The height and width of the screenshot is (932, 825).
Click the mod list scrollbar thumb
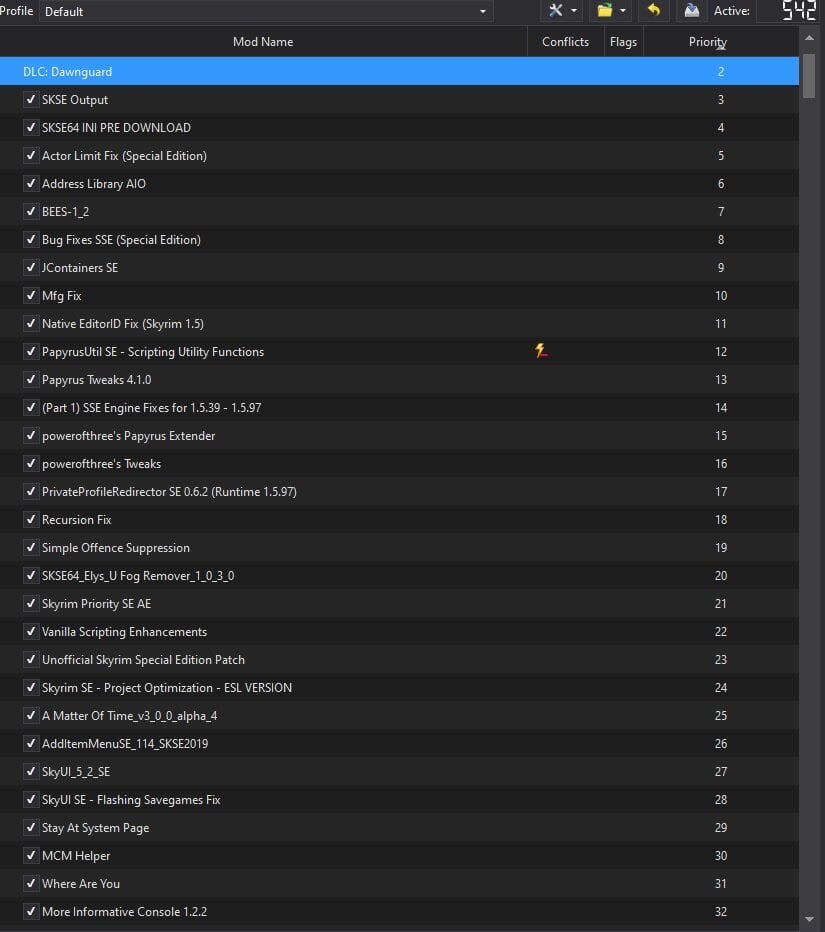click(808, 76)
